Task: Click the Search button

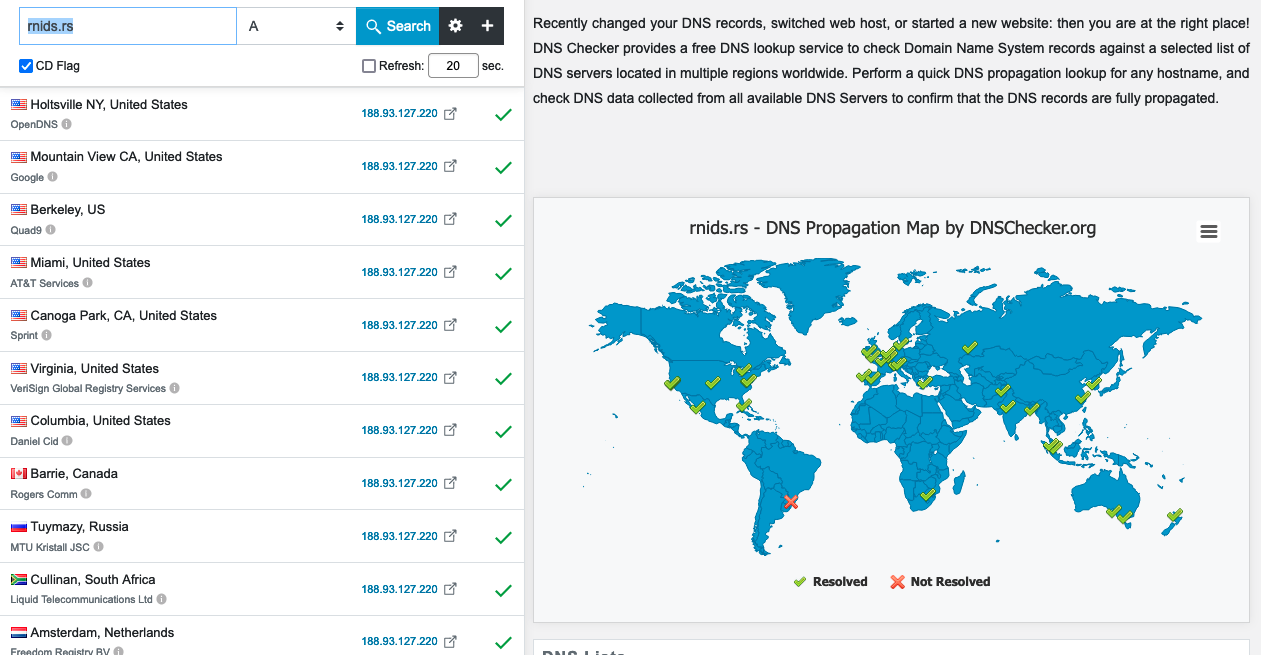Action: coord(398,26)
